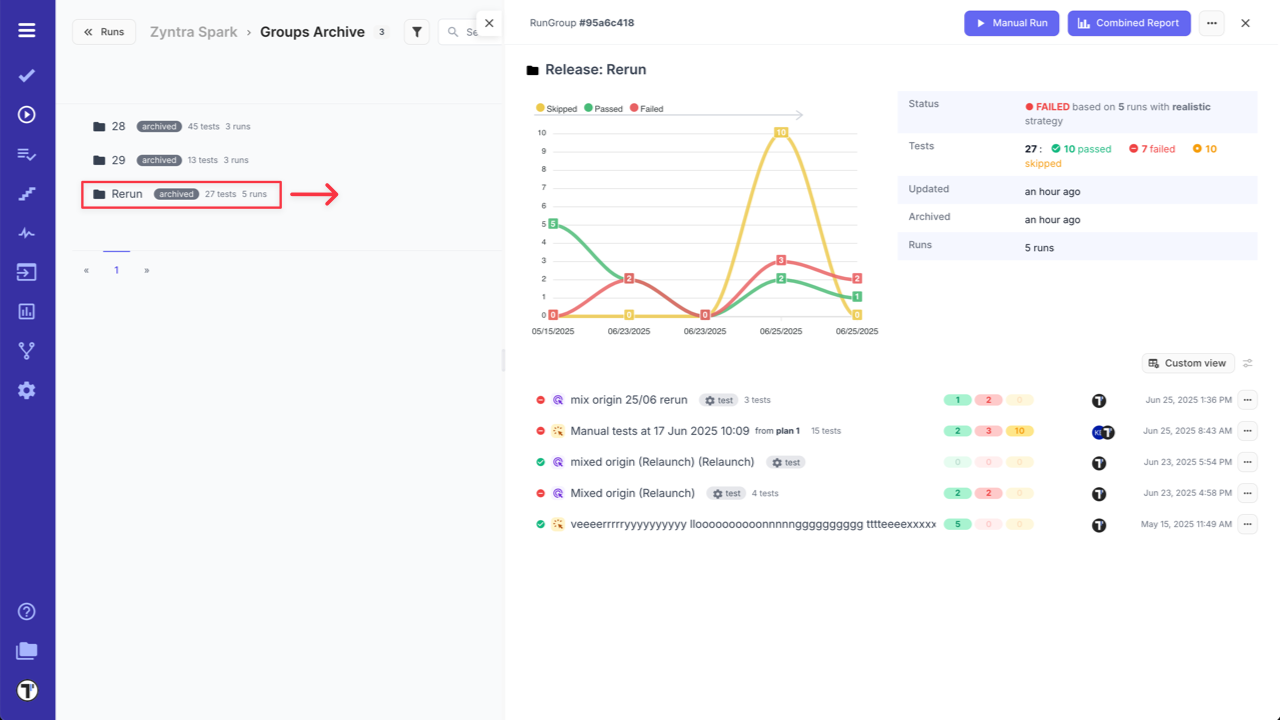Click the filter icon beside Groups Archive

click(416, 31)
